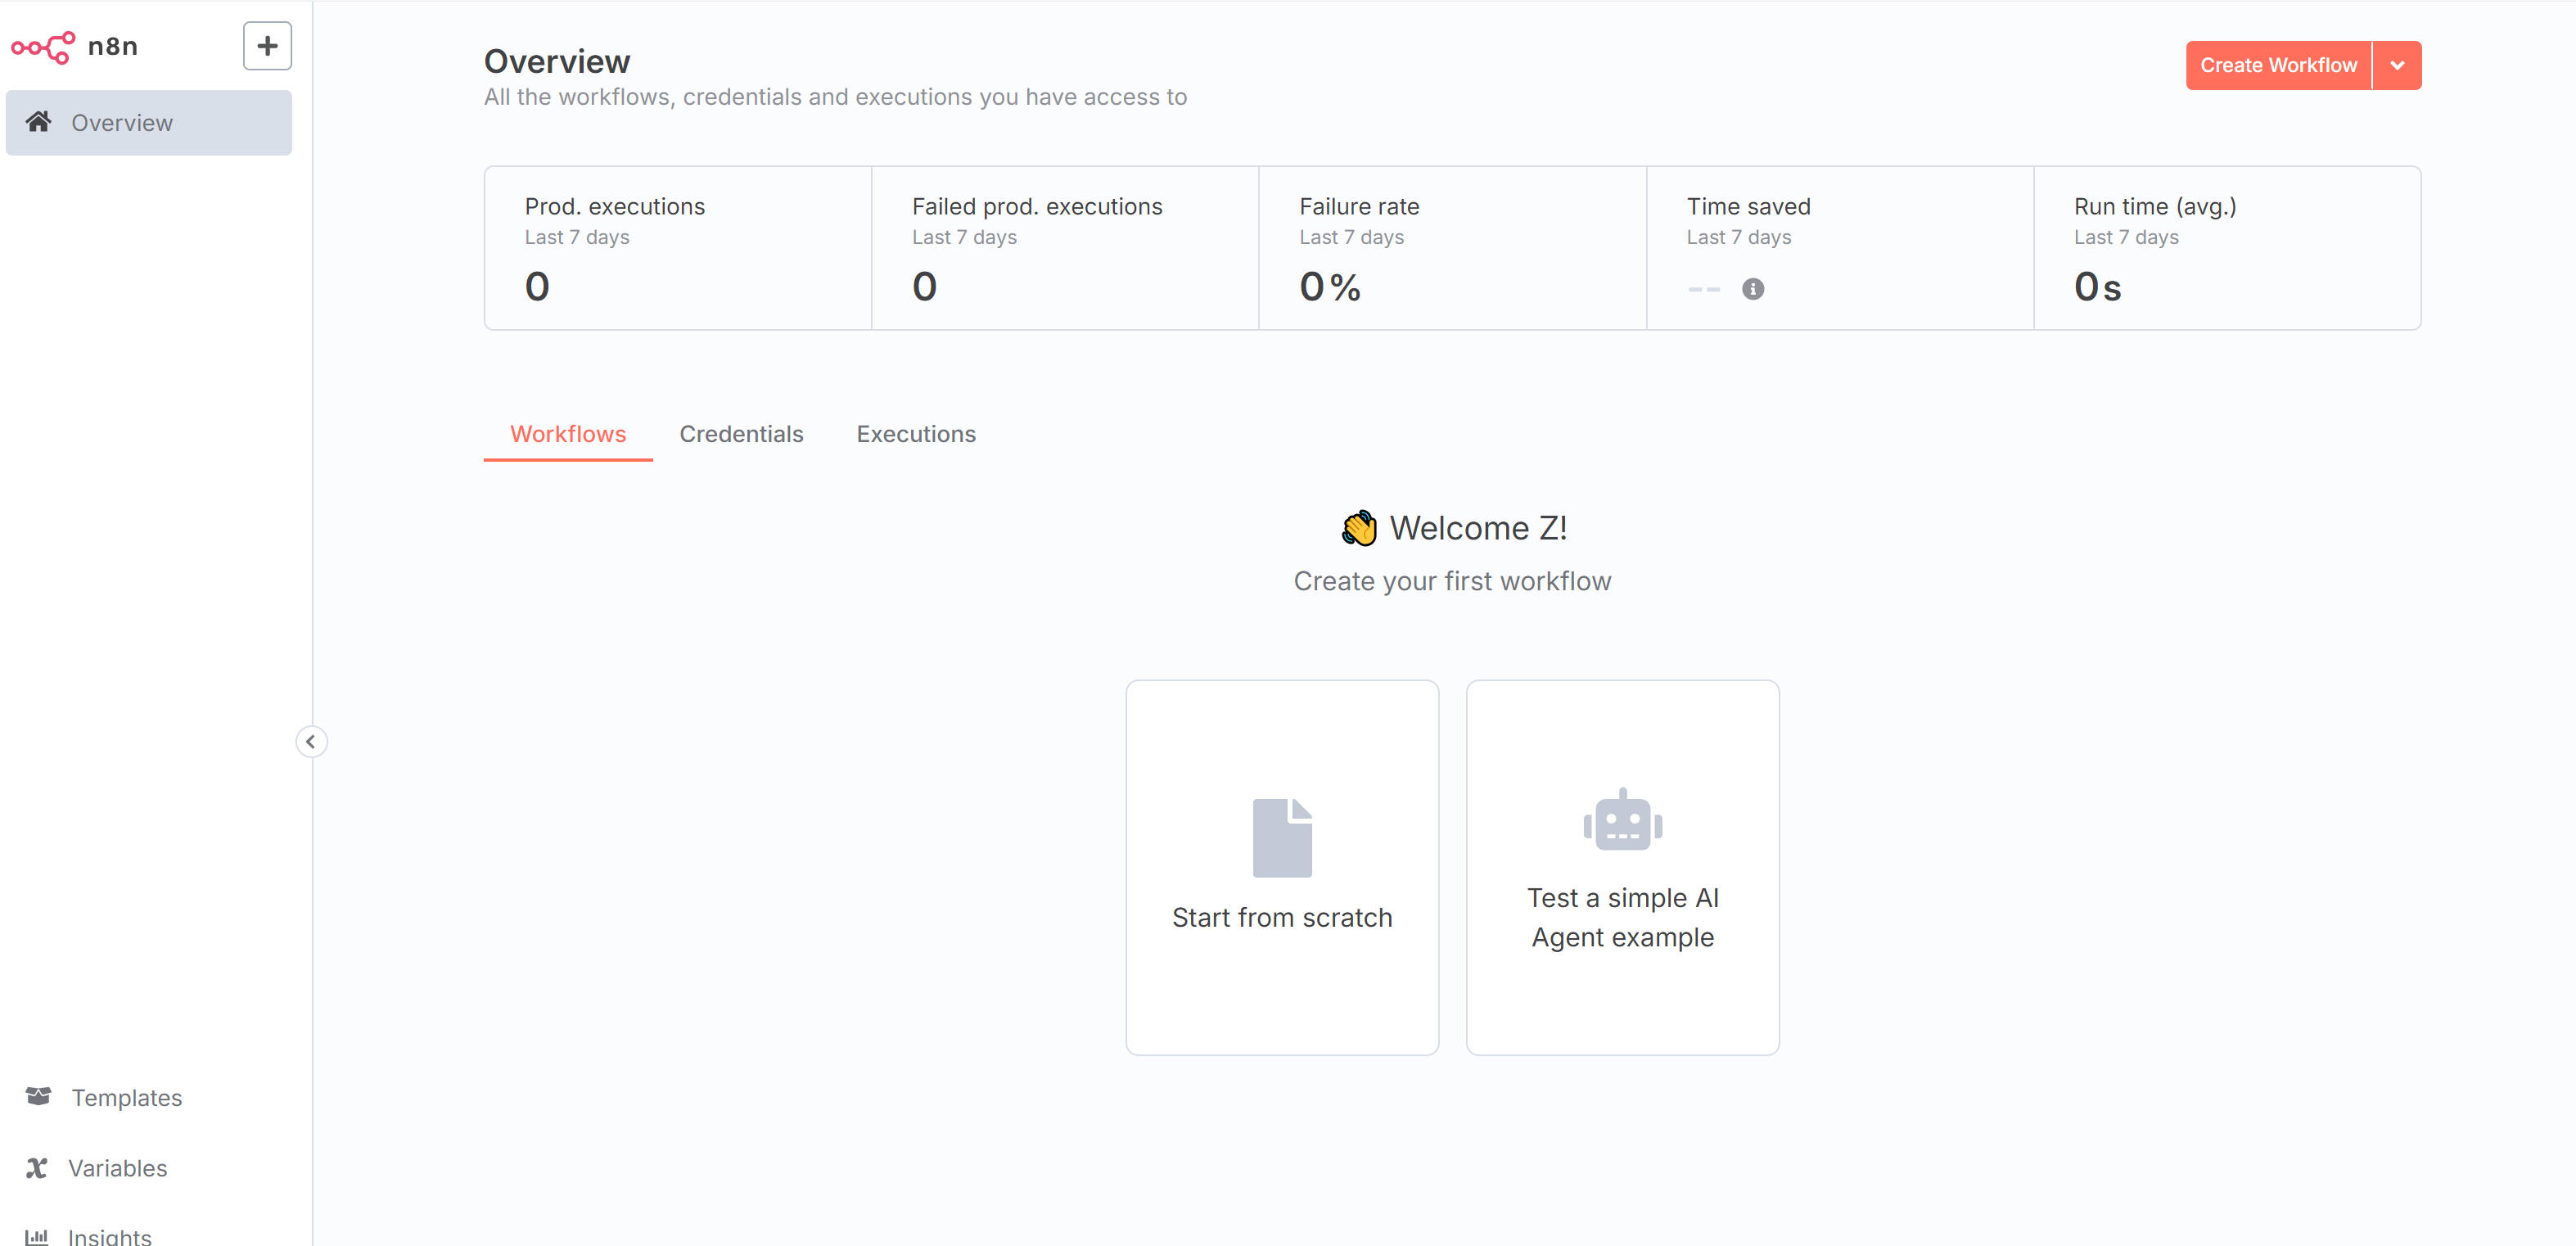Click the n8n logo icon
Screen dimensions: 2576x1246
[42, 47]
